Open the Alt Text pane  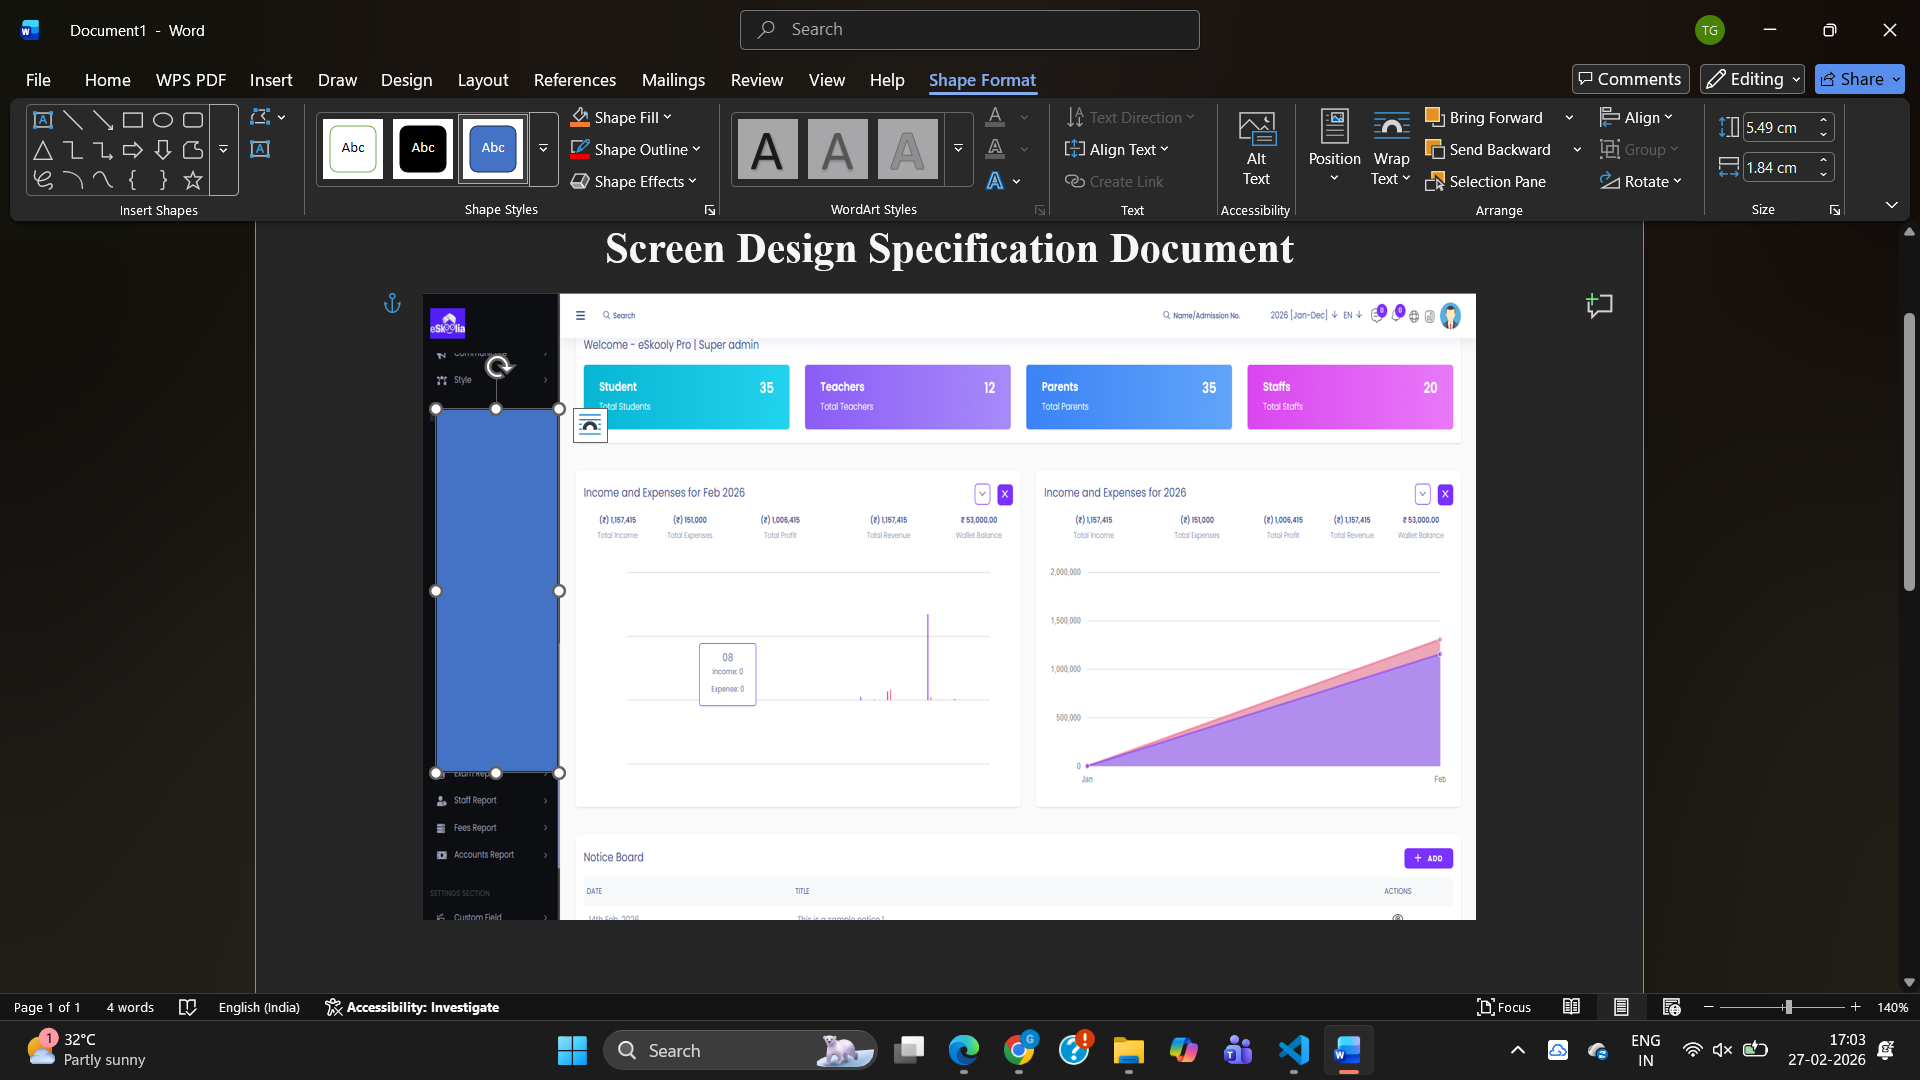tap(1256, 148)
